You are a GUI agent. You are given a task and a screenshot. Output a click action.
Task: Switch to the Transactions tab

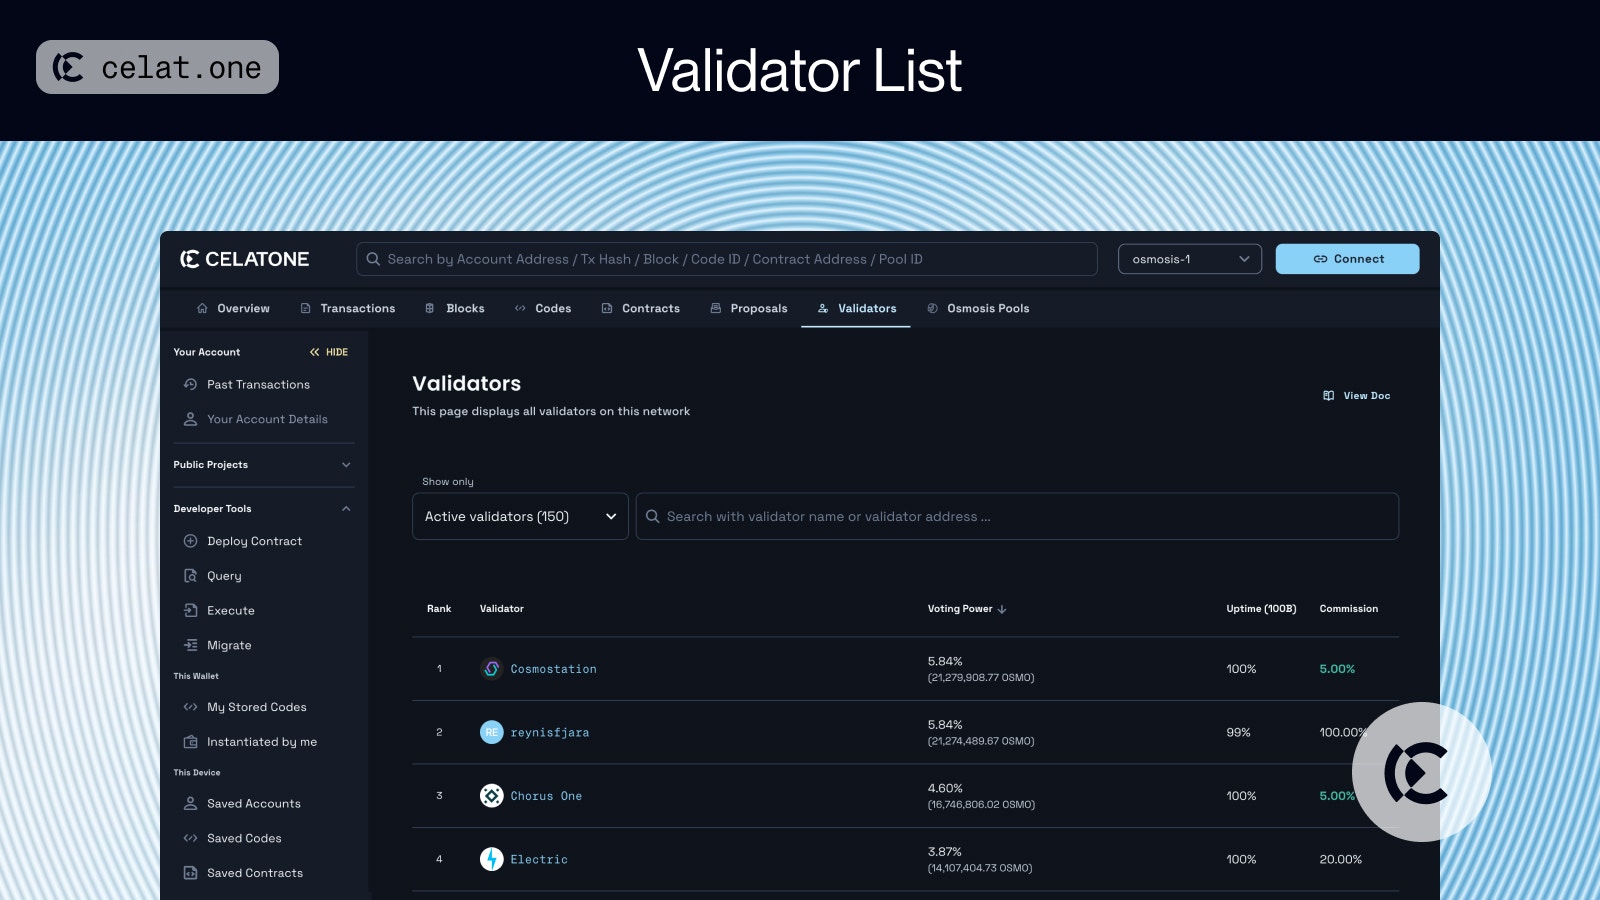pyautogui.click(x=348, y=308)
